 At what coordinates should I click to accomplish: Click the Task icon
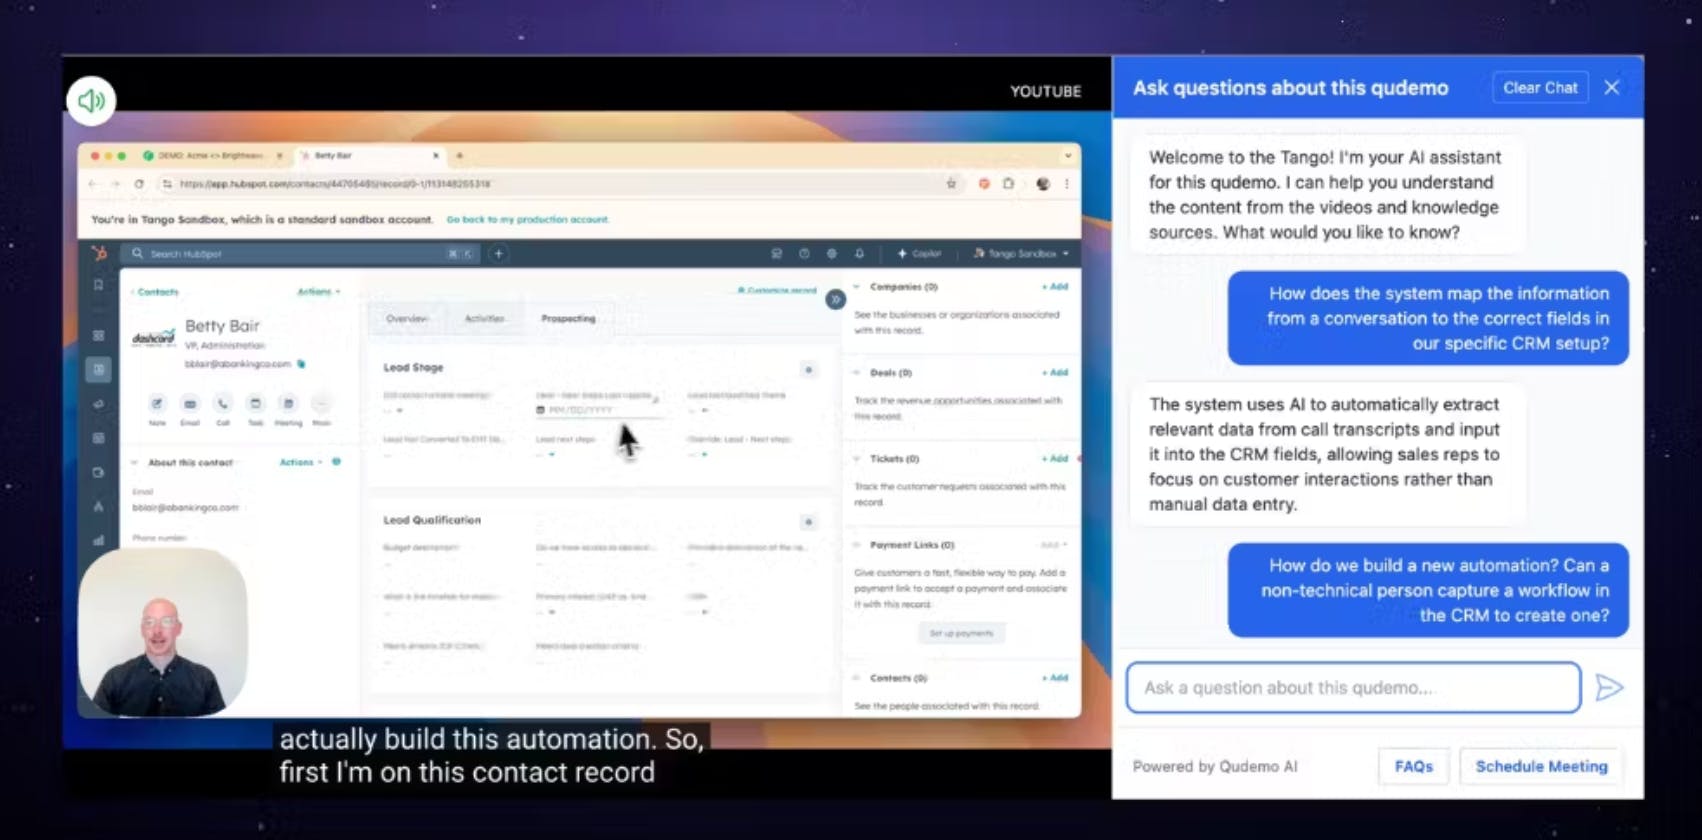tap(255, 404)
